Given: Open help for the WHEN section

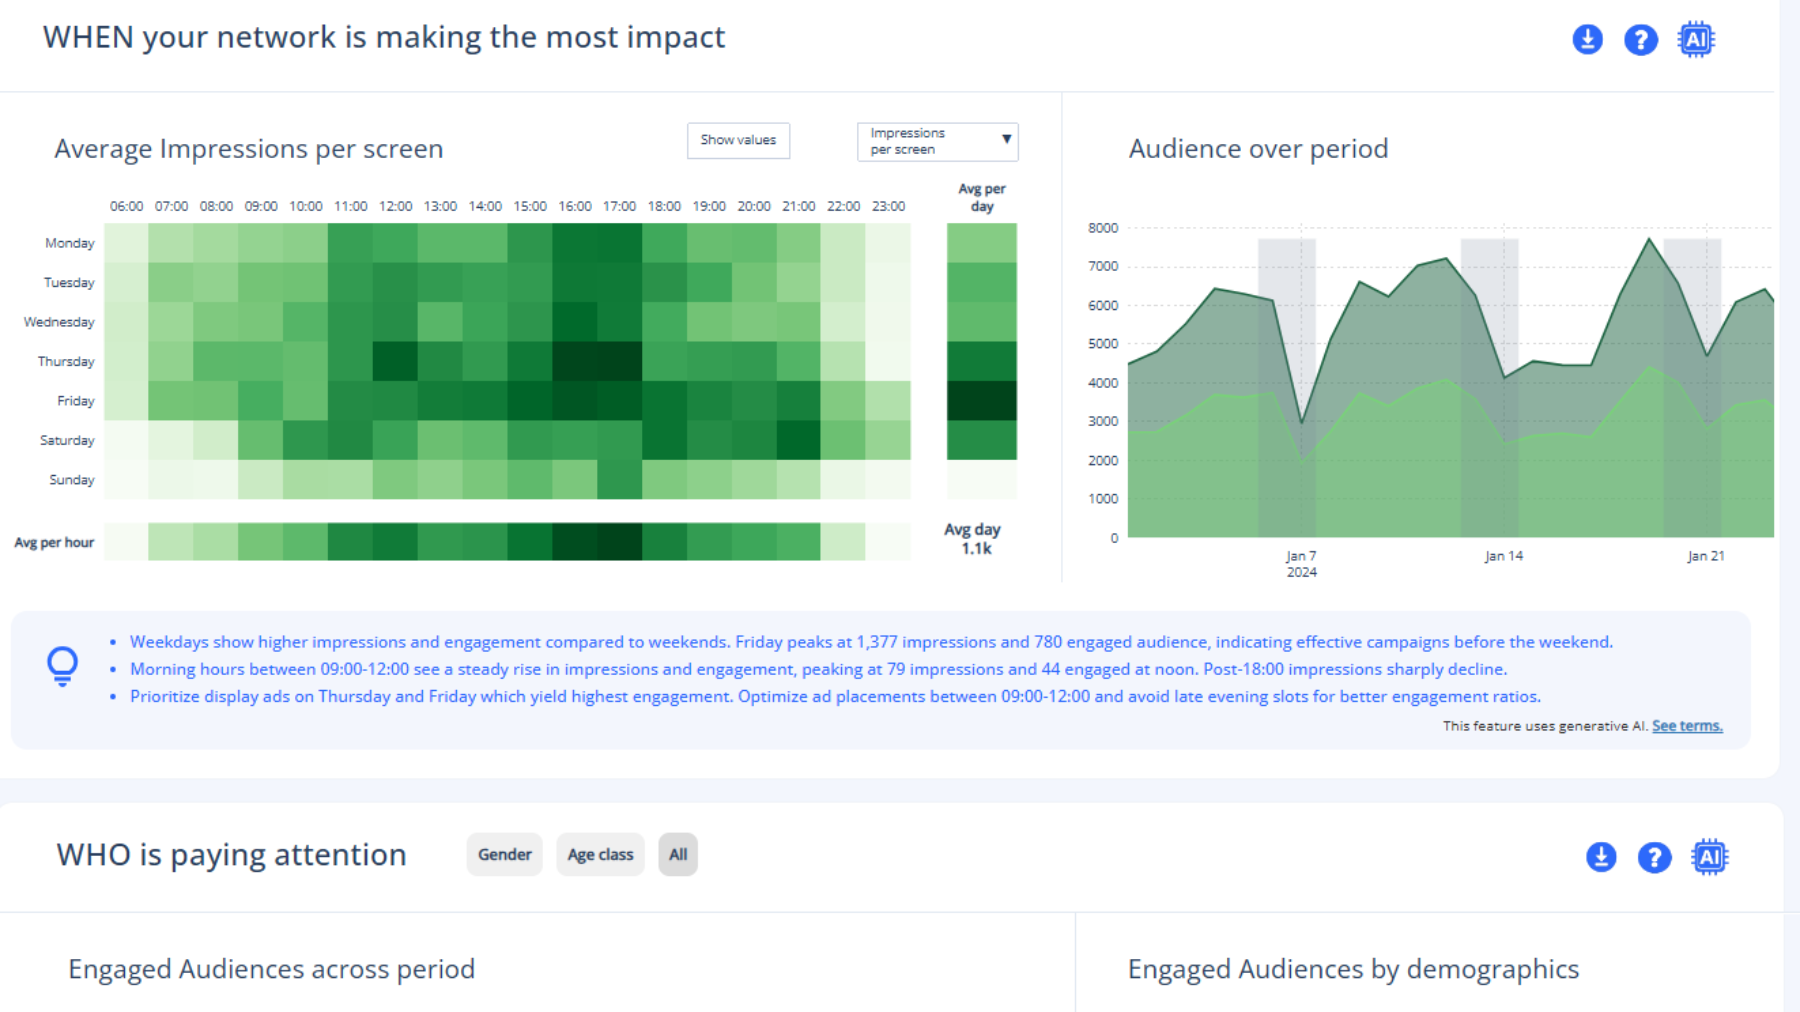Looking at the screenshot, I should click(x=1640, y=40).
